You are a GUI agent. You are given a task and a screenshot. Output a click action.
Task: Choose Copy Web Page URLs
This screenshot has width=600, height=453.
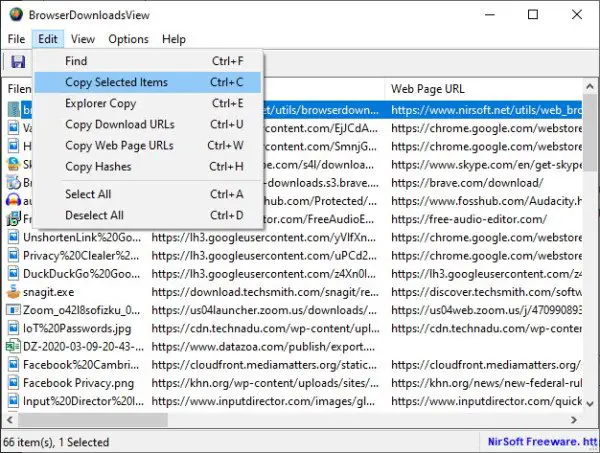(x=148, y=145)
